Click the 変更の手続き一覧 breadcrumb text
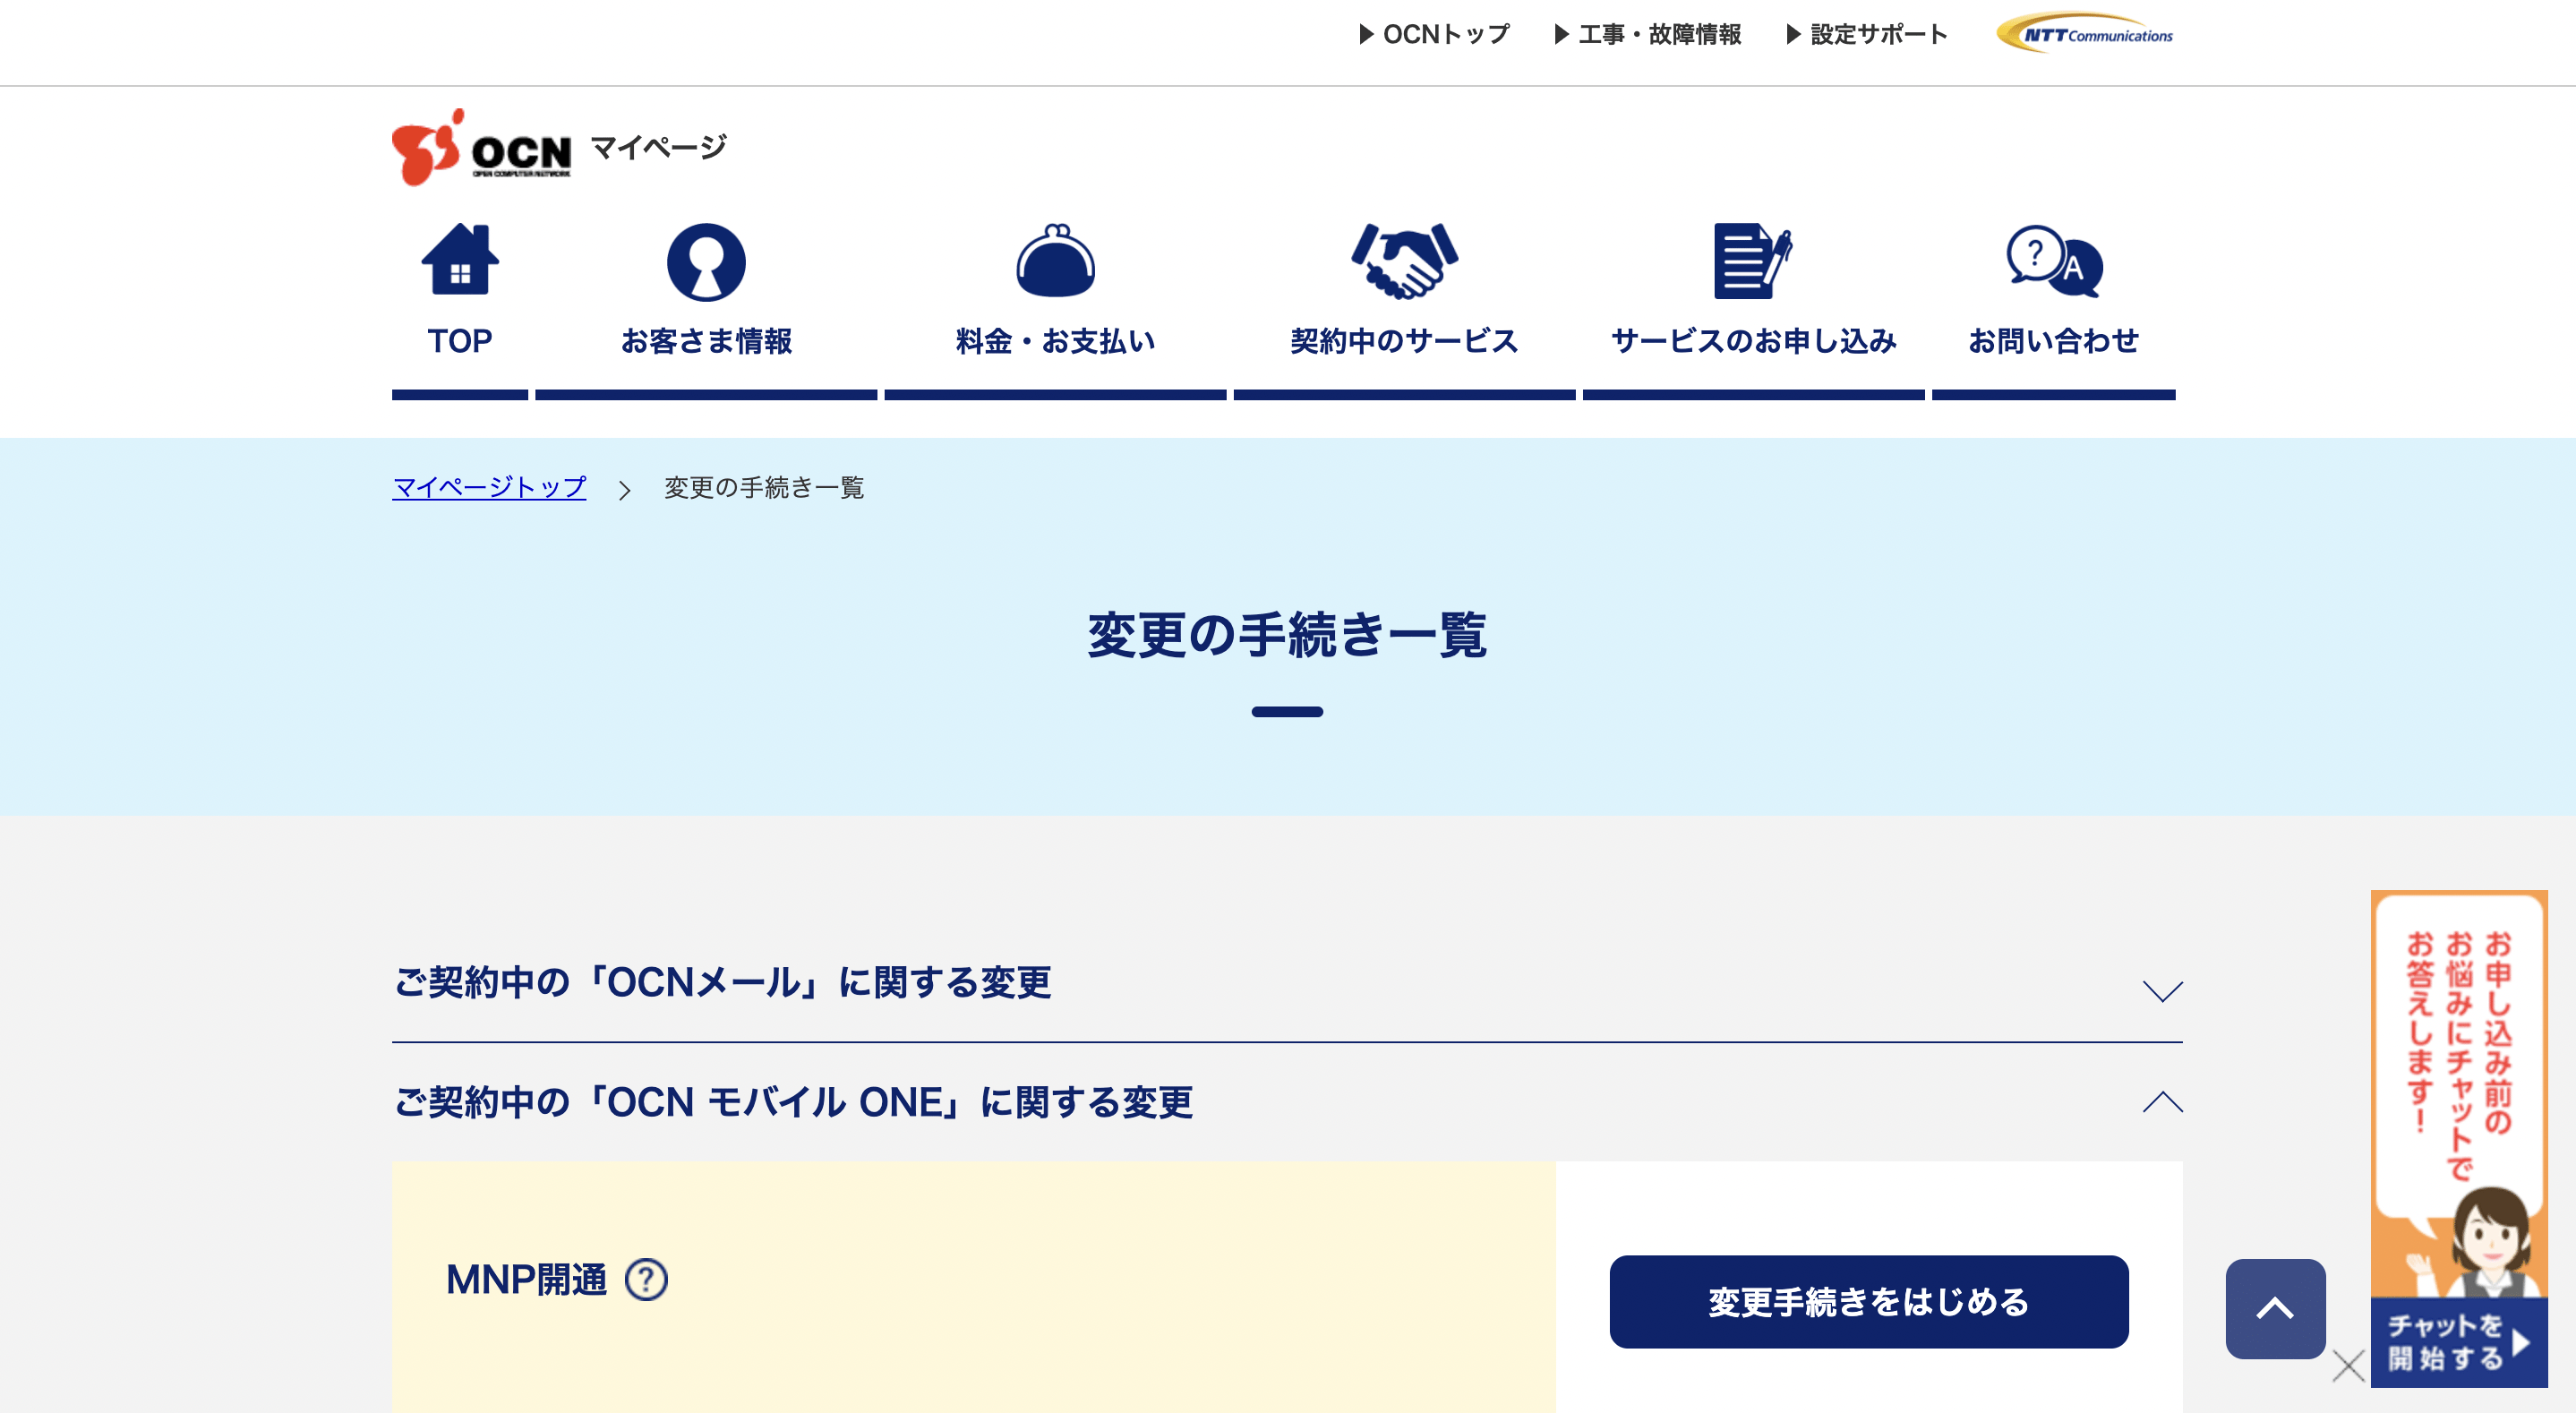 764,487
